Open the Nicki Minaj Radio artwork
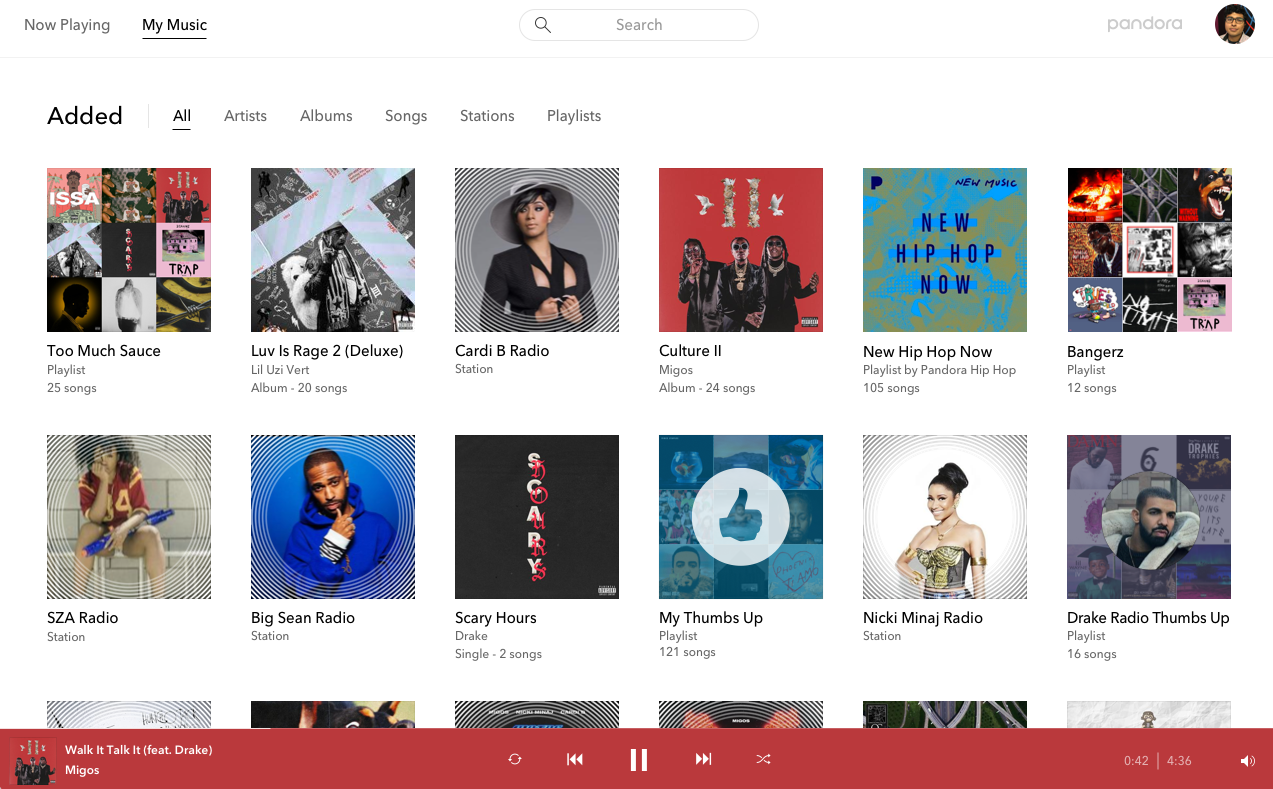Screen dimensions: 1273x789 [945, 517]
